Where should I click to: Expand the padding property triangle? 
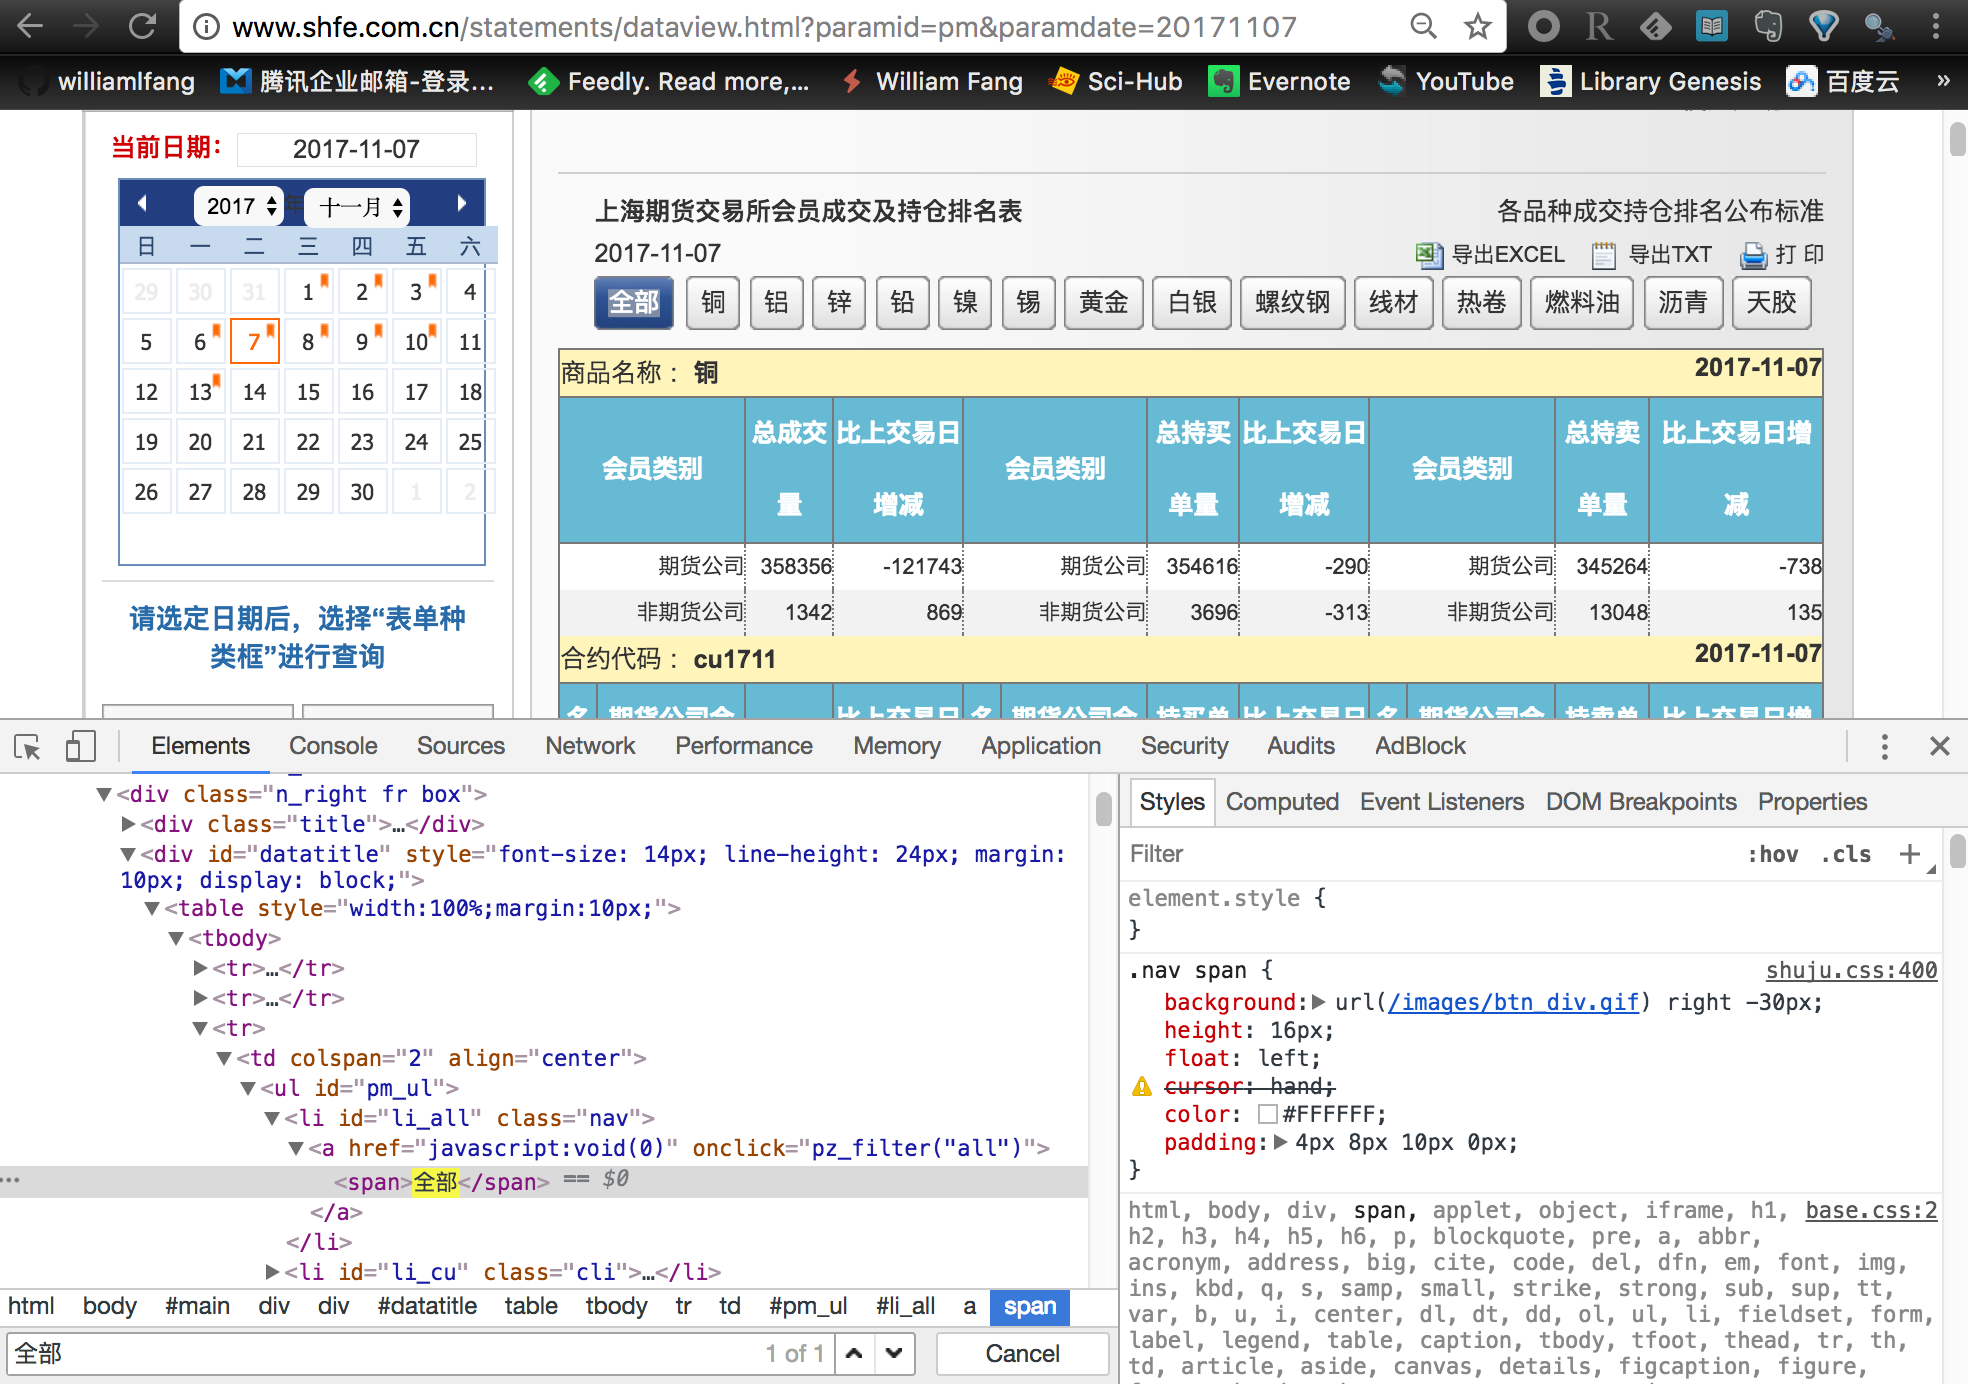point(1280,1142)
